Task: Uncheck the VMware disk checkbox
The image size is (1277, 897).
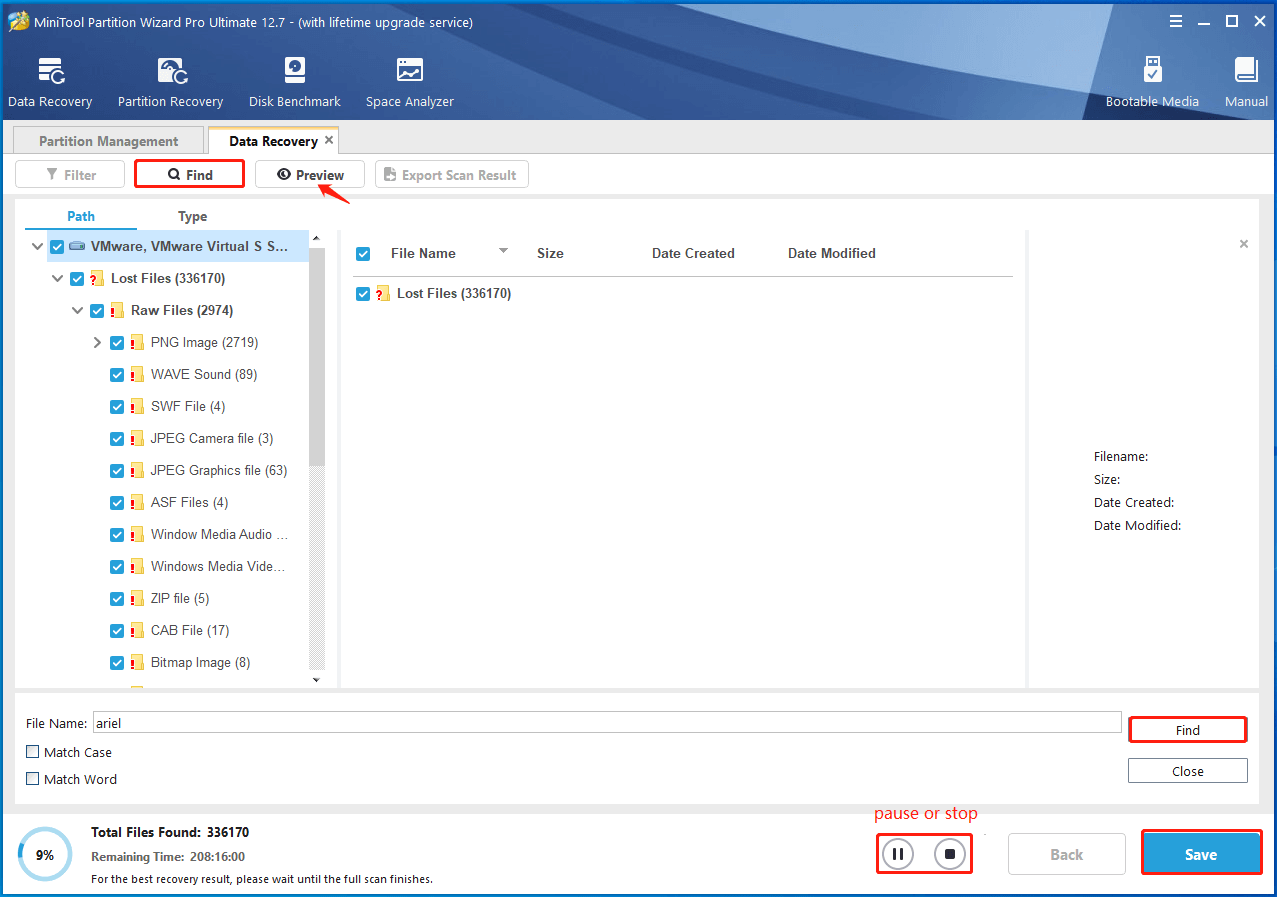Action: [57, 246]
